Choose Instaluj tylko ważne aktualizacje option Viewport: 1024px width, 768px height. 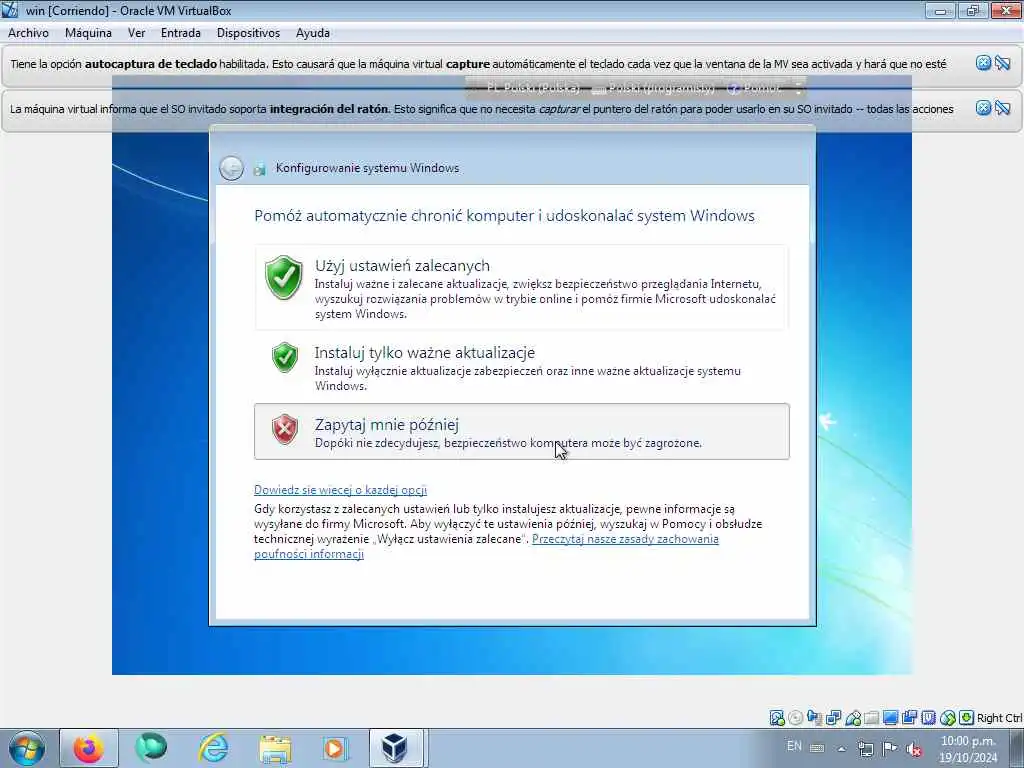[x=521, y=367]
